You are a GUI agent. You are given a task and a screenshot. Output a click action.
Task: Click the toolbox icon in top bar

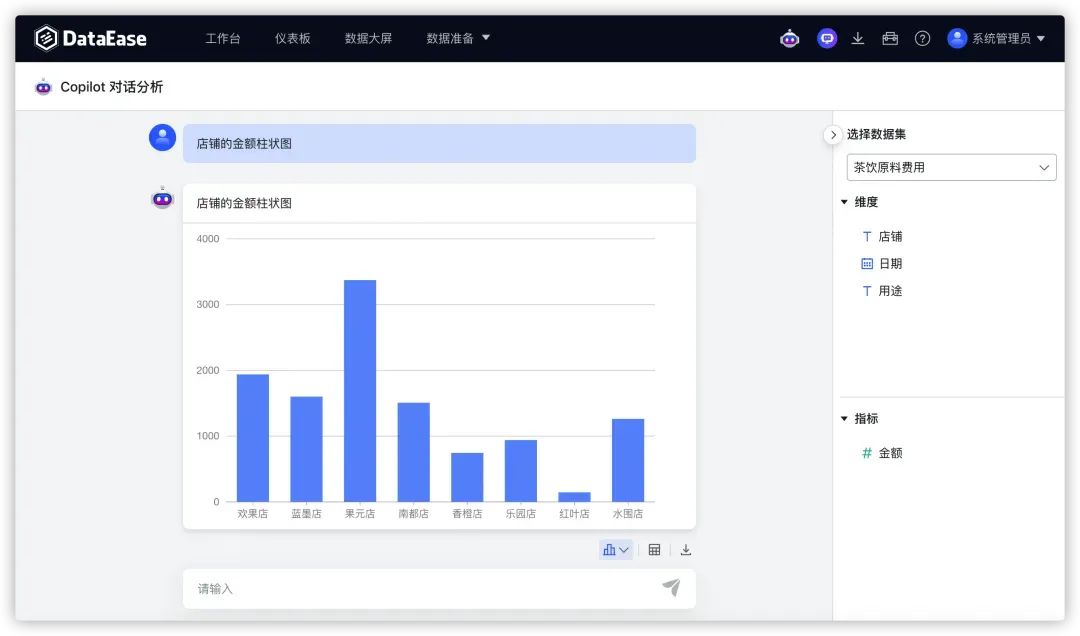890,39
